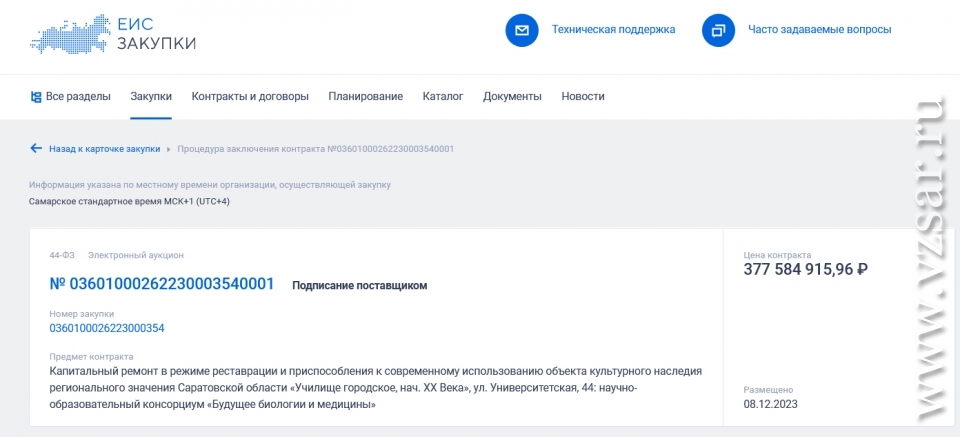Image resolution: width=960 pixels, height=437 pixels.
Task: Navigate to Новости section
Action: (583, 97)
